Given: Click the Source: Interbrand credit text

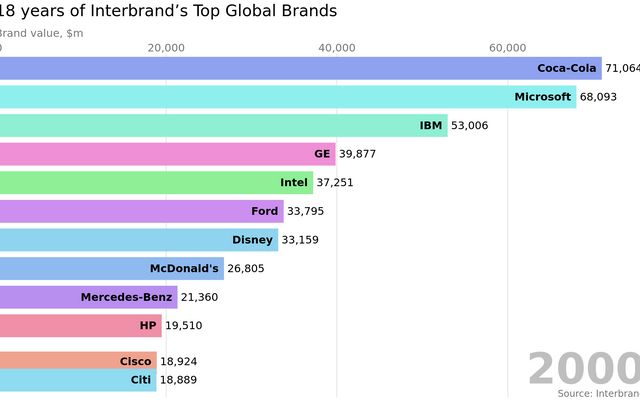Looking at the screenshot, I should (x=598, y=393).
